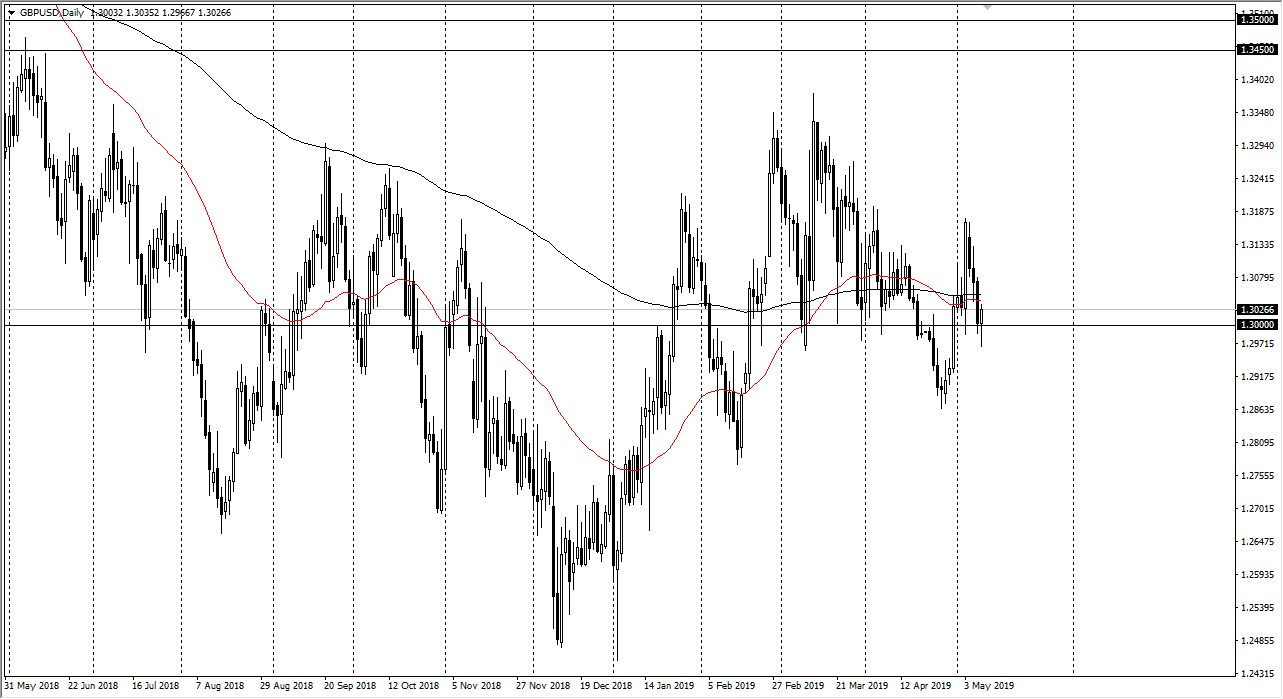Click the current price tag 1.30266
1283x699 pixels.
[x=1256, y=310]
